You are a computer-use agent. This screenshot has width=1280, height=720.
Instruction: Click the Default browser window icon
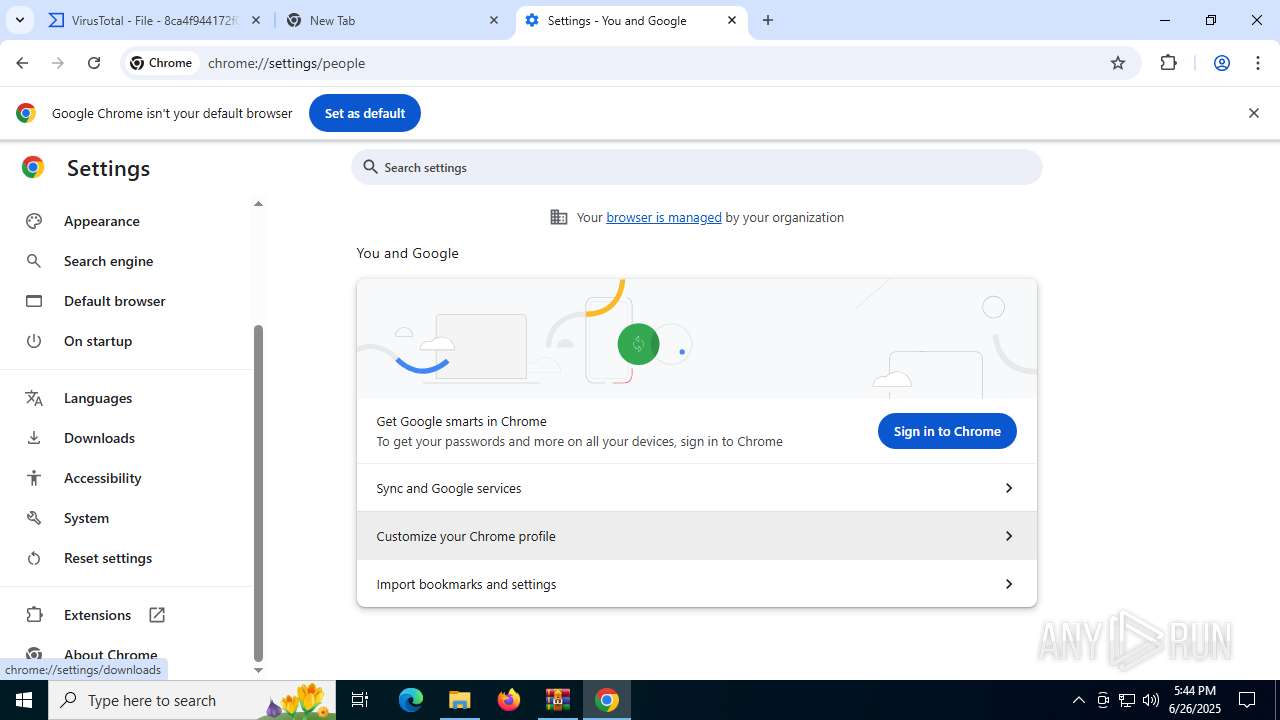[x=34, y=301]
